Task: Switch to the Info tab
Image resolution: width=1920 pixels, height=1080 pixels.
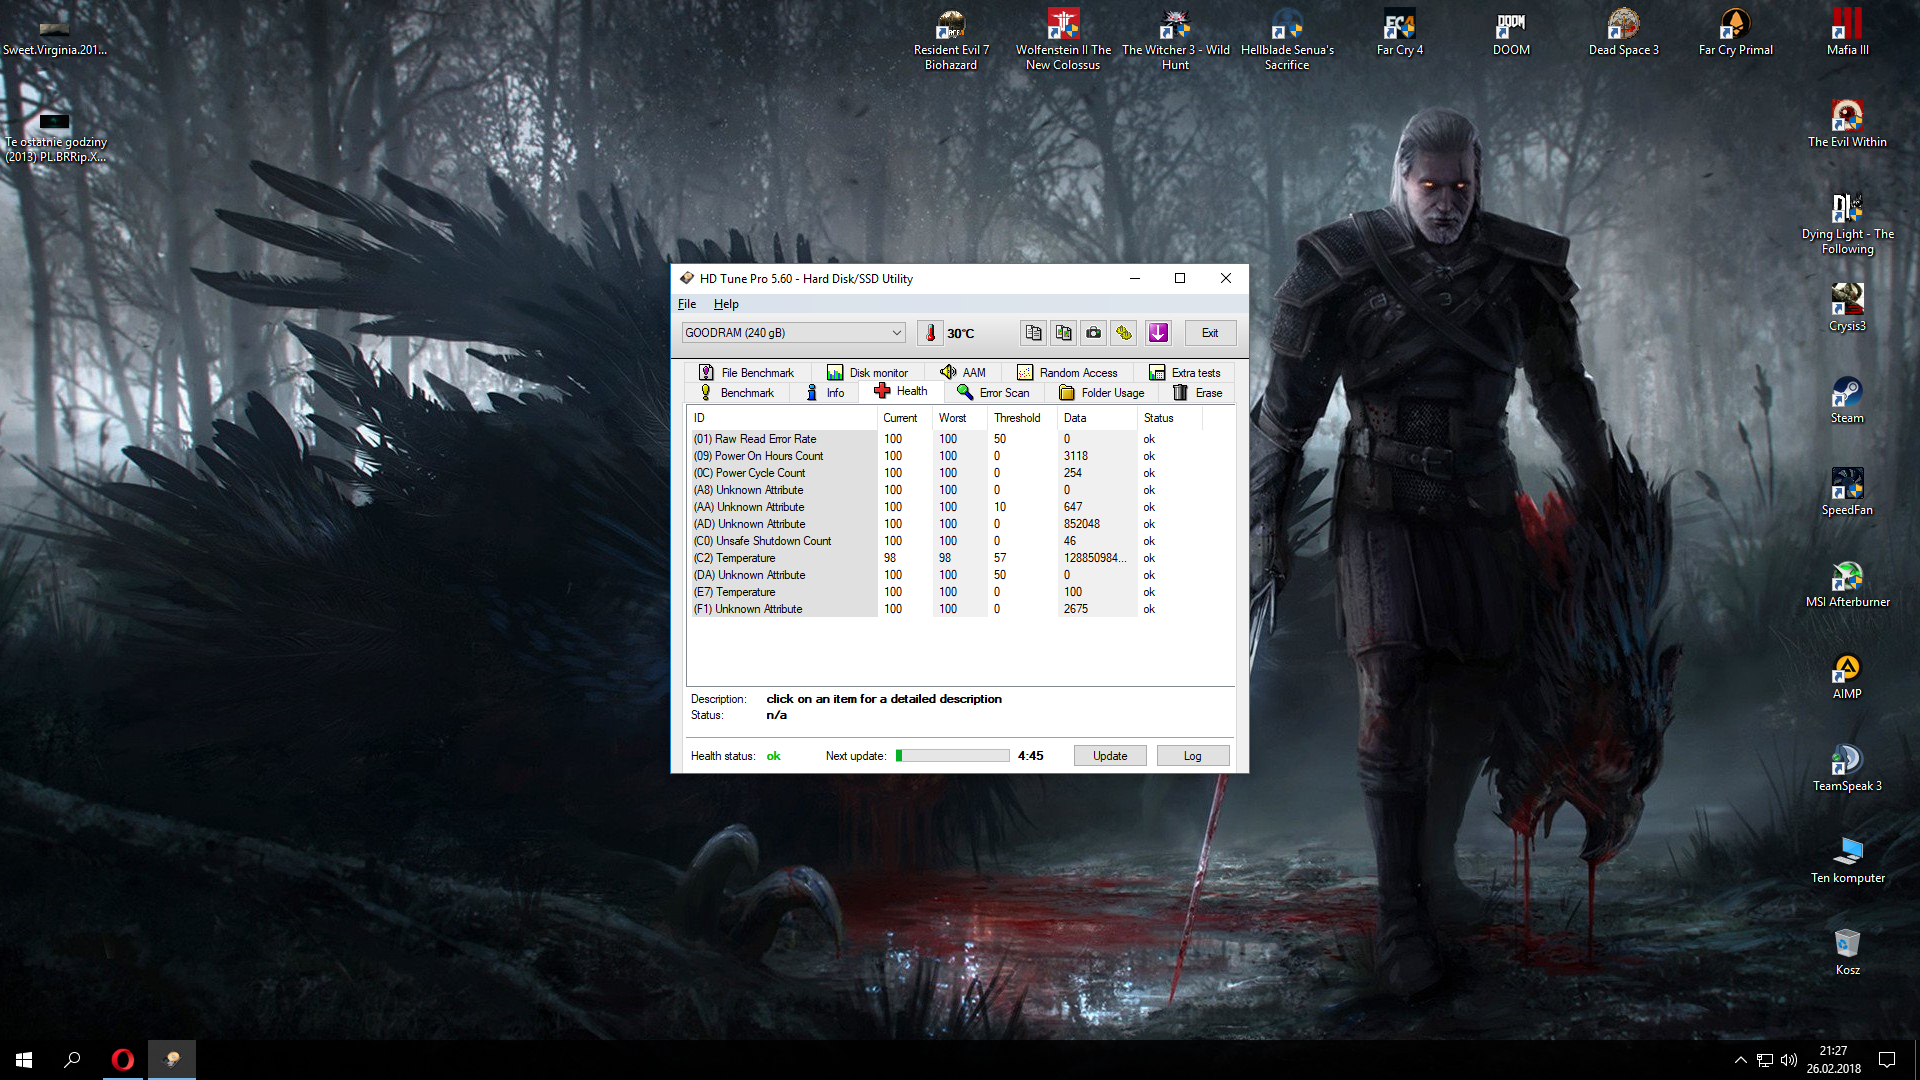Action: tap(825, 393)
